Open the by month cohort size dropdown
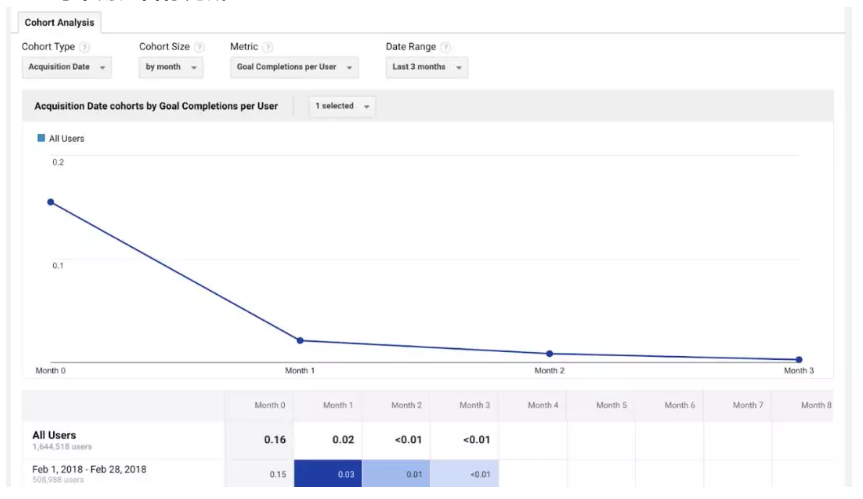The height and width of the screenshot is (499, 863). pyautogui.click(x=175, y=68)
